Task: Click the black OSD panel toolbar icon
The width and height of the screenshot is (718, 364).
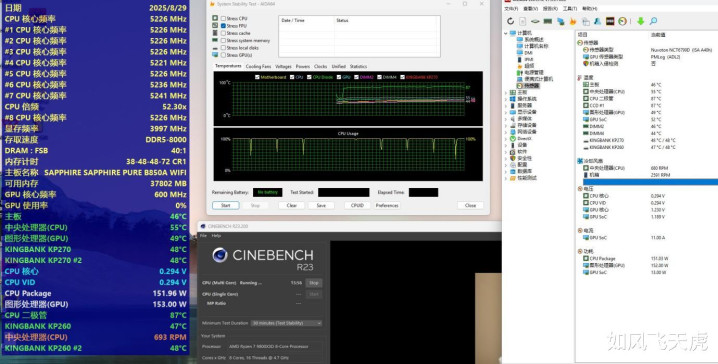Action: (x=610, y=21)
